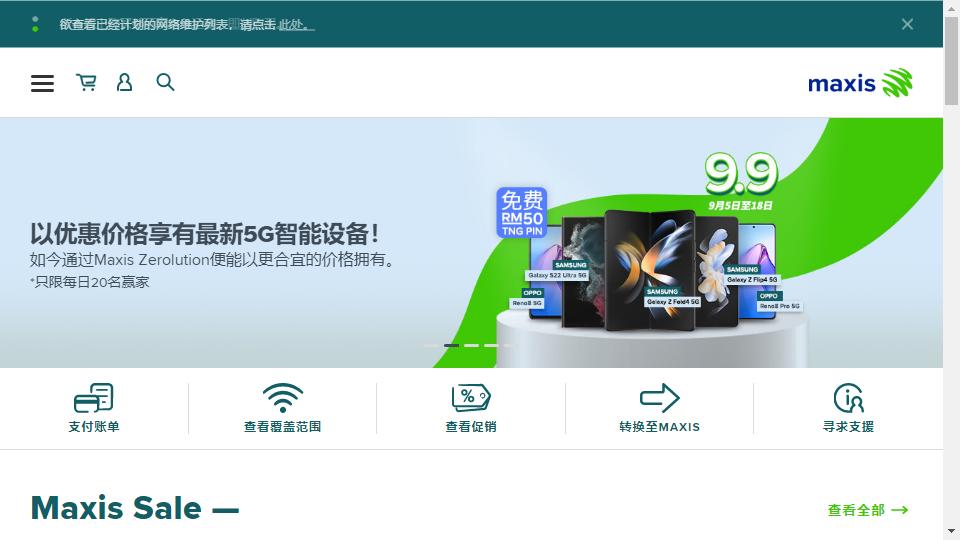The height and width of the screenshot is (540, 960).
Task: Open site search magnifier
Action: 165,82
